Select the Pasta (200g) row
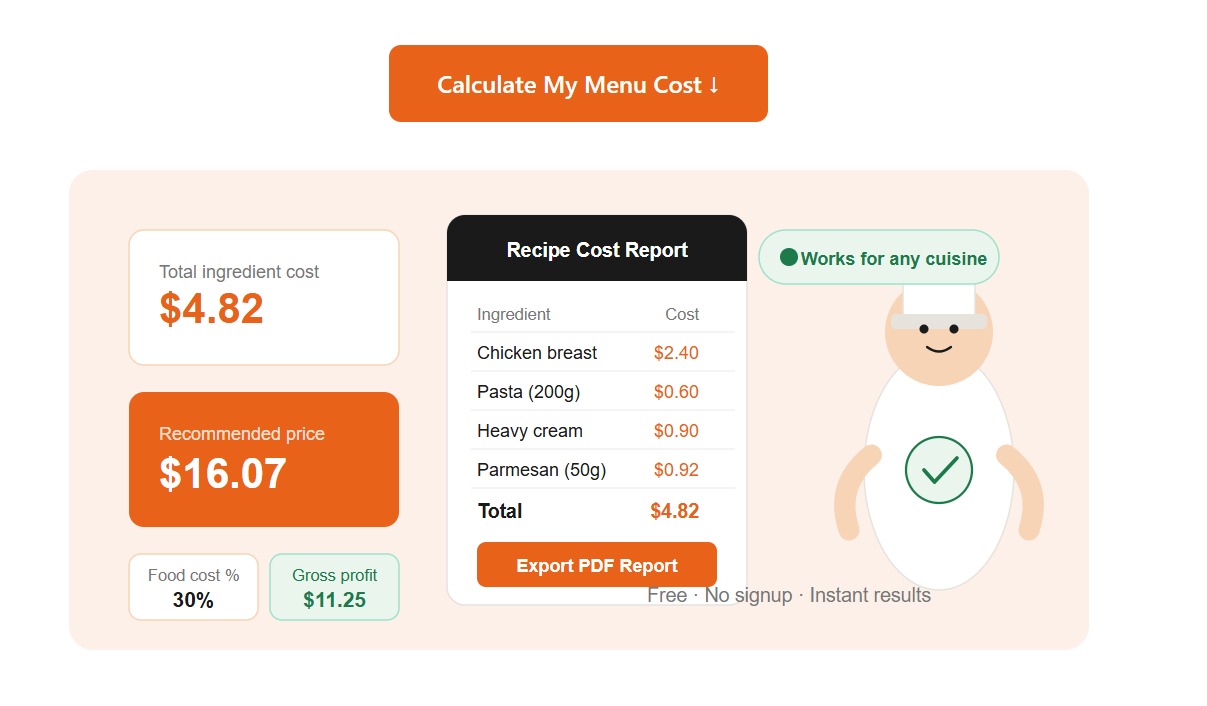Screen dimensions: 1207x706 [x=603, y=392]
